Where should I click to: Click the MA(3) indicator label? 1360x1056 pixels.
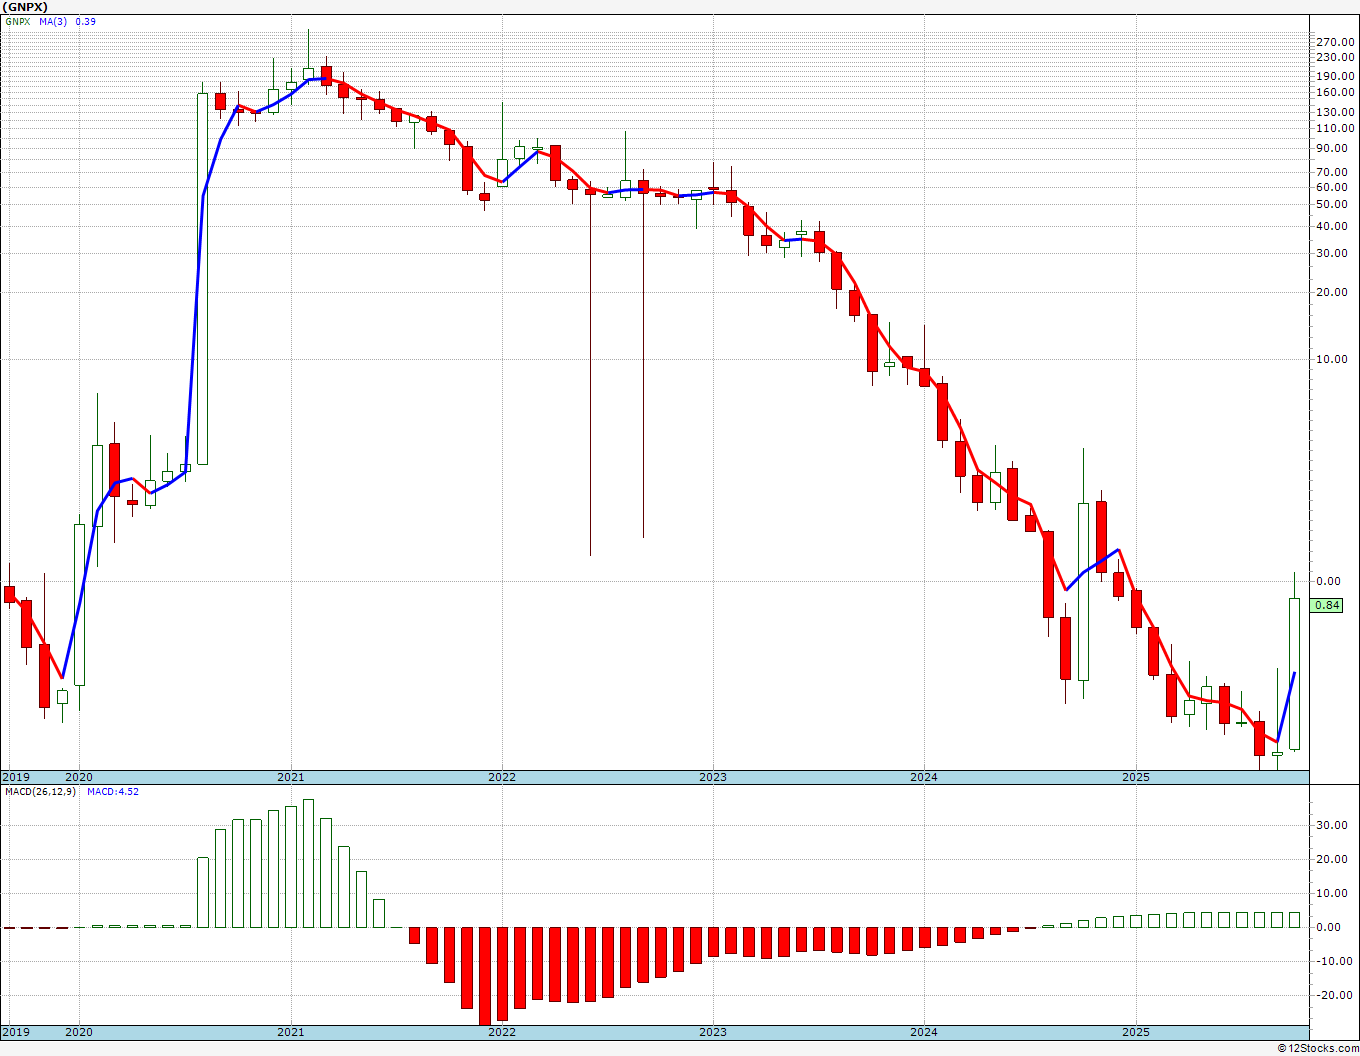click(x=53, y=21)
